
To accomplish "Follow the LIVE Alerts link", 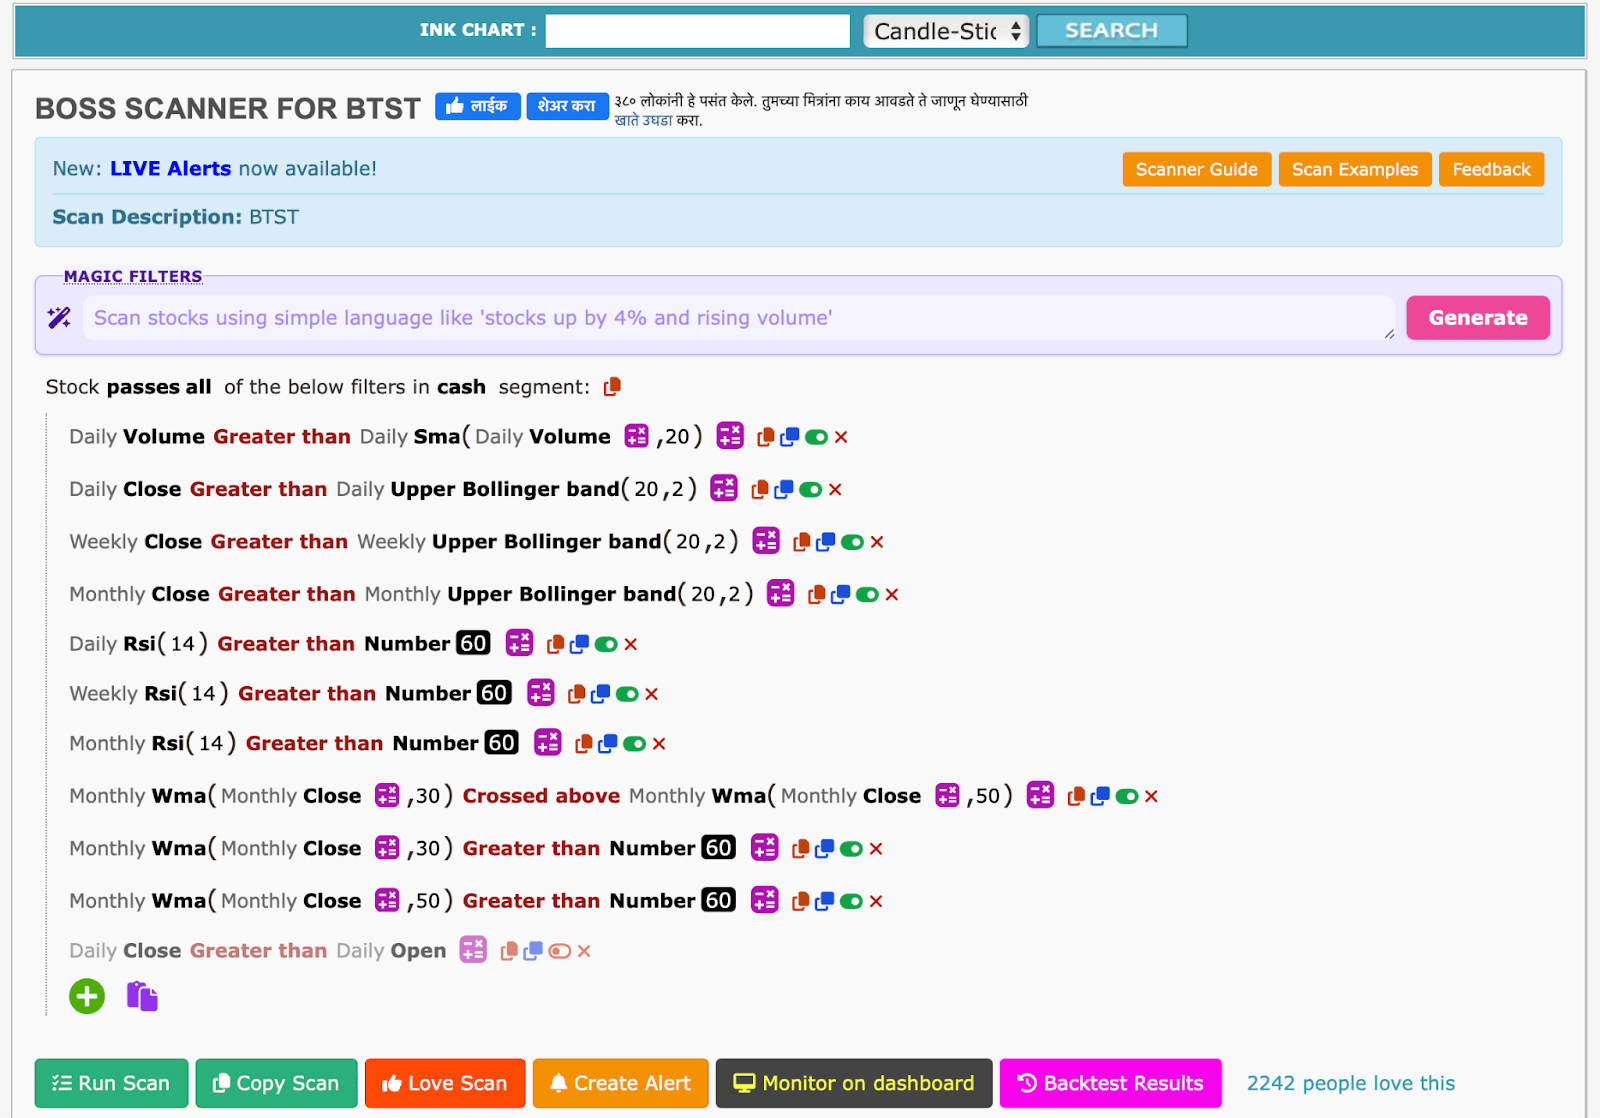I will (170, 169).
